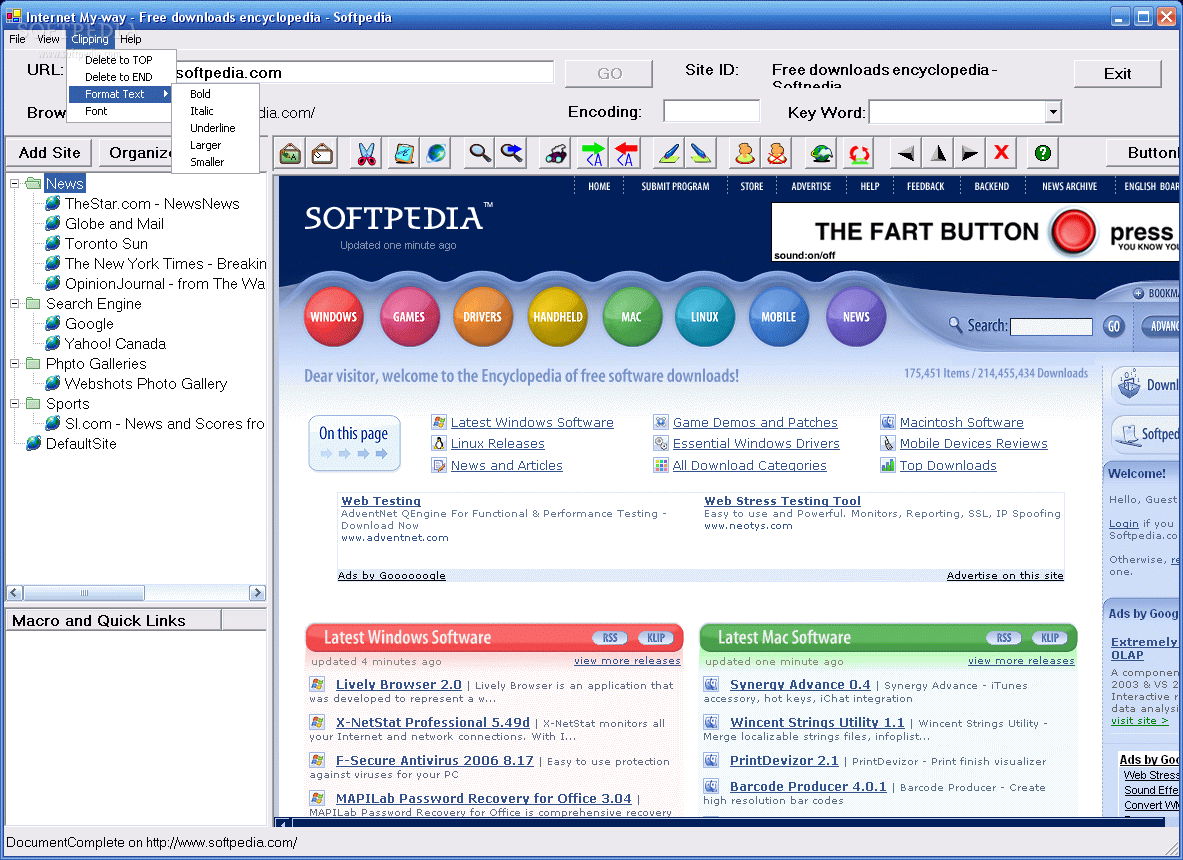Click the Linux category ball
The height and width of the screenshot is (860, 1183).
(705, 317)
